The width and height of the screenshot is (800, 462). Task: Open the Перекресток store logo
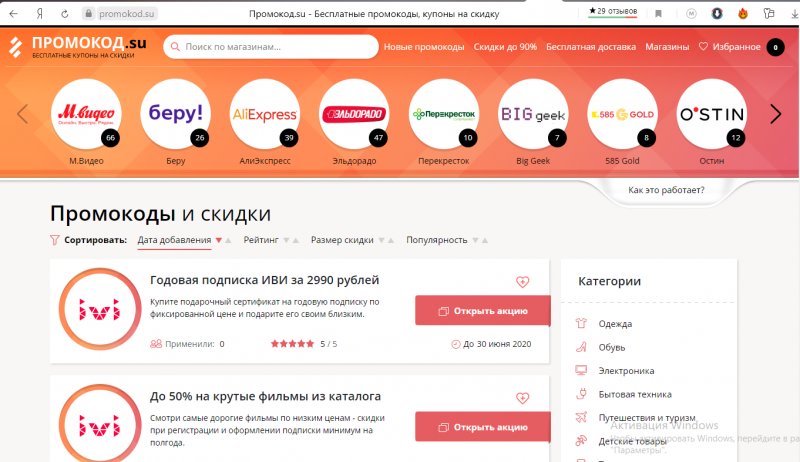pyautogui.click(x=444, y=114)
